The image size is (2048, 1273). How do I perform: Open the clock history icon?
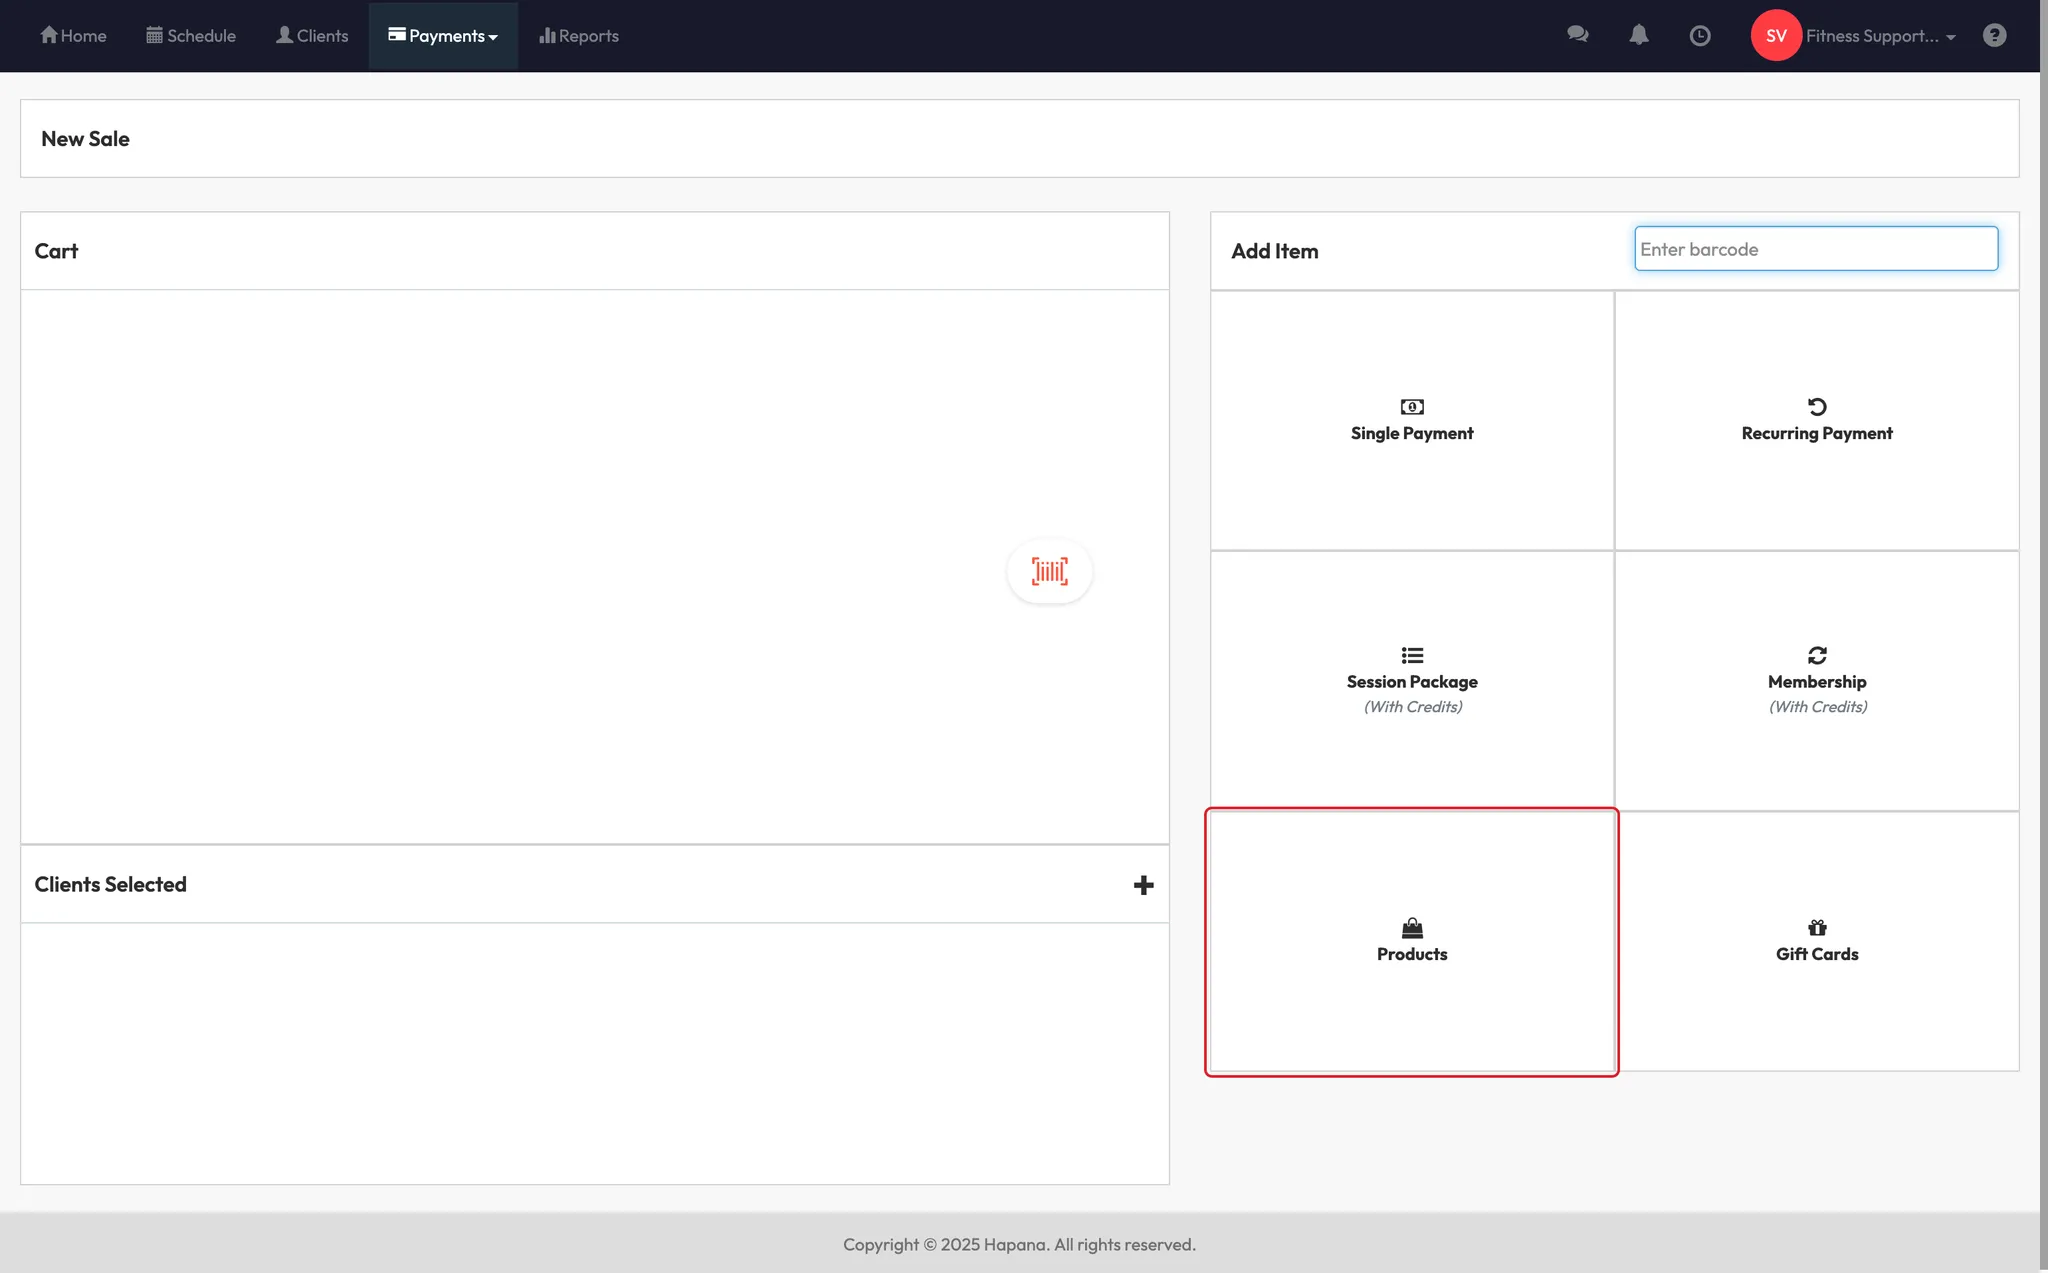pyautogui.click(x=1699, y=36)
